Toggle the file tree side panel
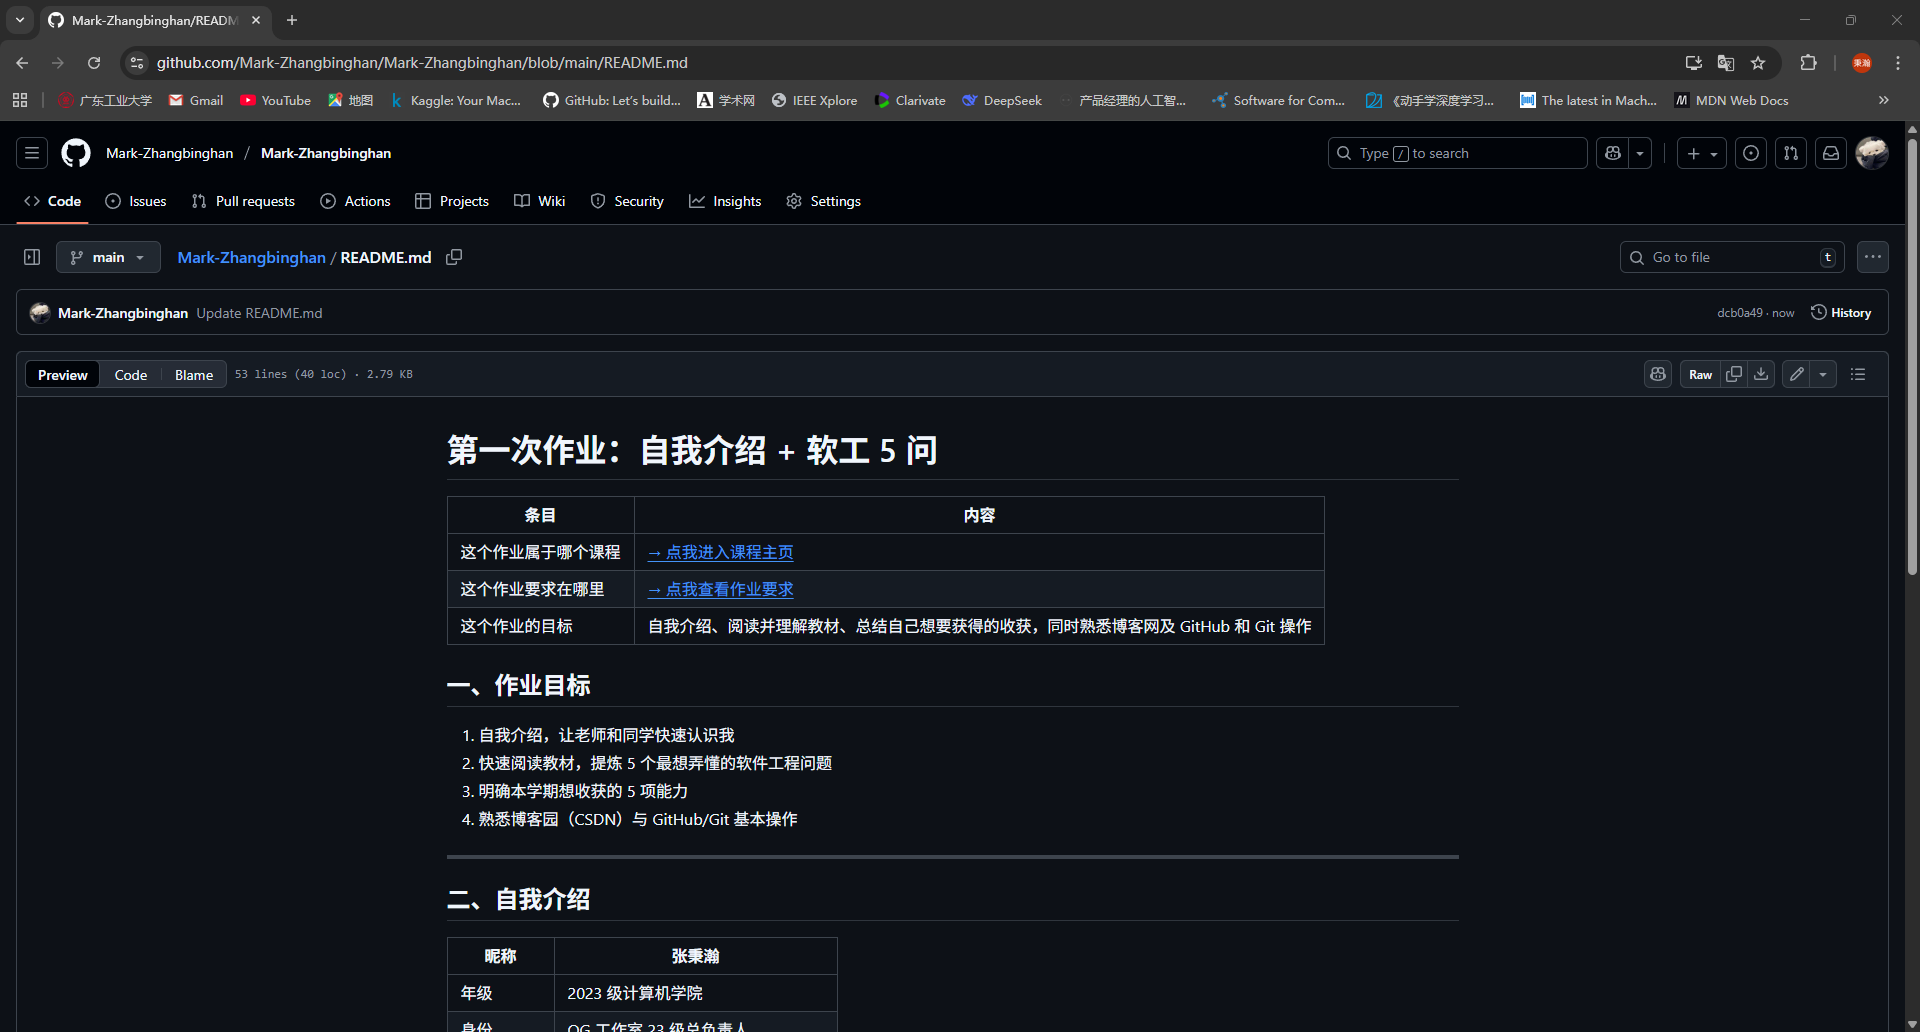Screen dimensions: 1920x1032 (31, 257)
